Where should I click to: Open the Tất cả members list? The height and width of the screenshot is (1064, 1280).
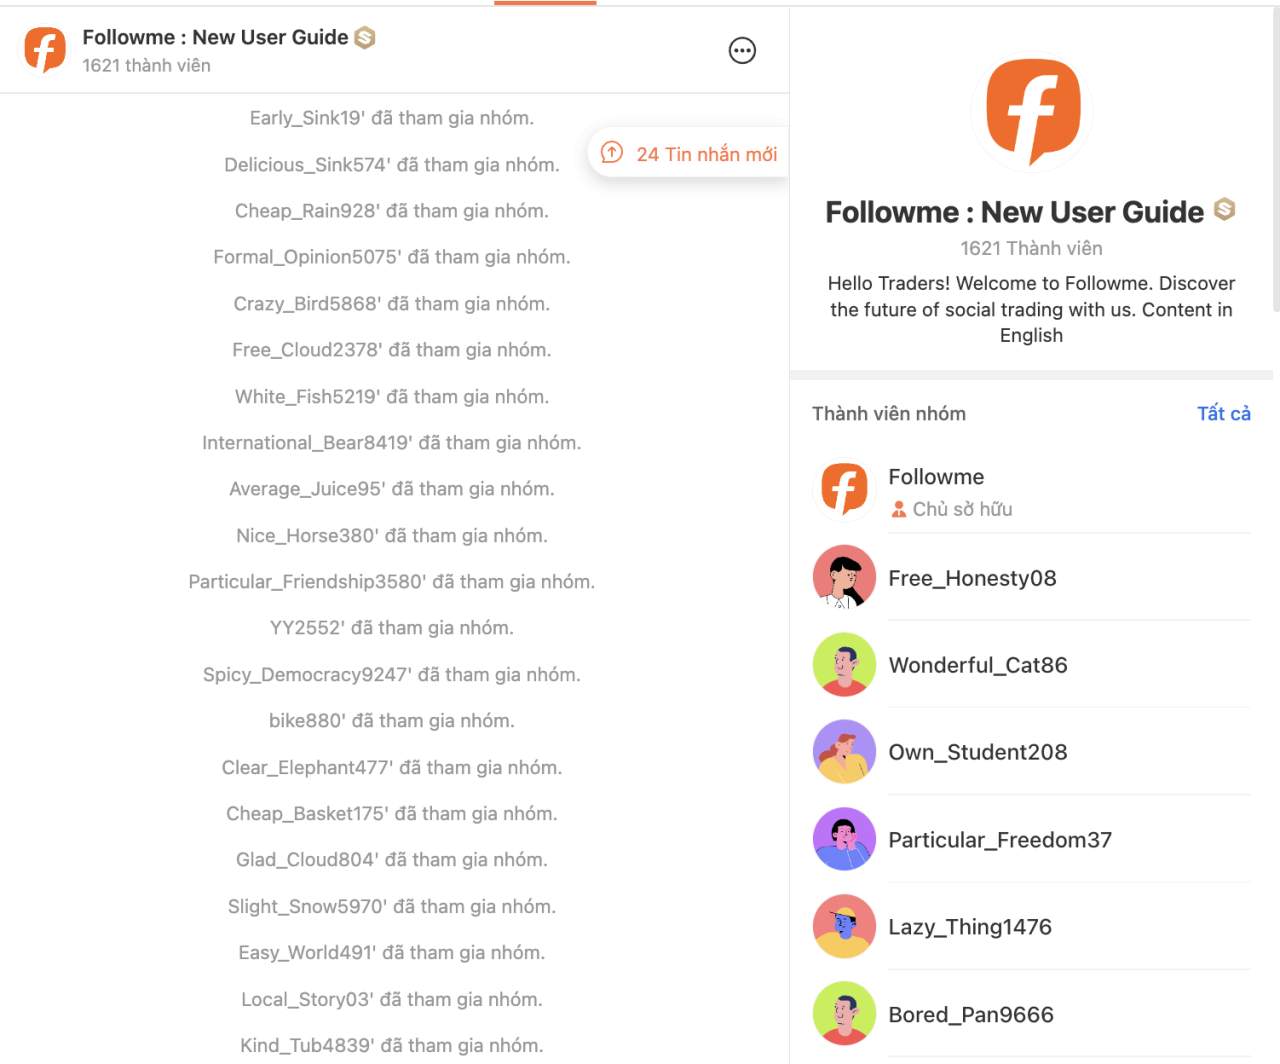pyautogui.click(x=1222, y=413)
